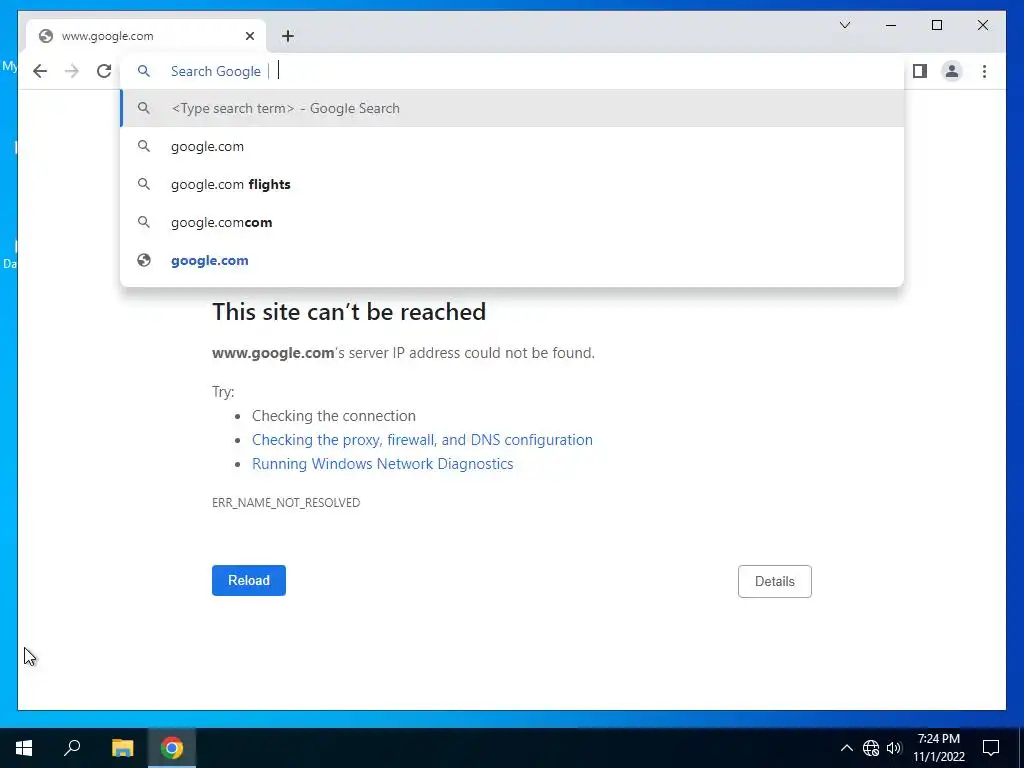Reload the page with the toolbar refresh icon
Screen dimensions: 1024x768
tap(104, 71)
